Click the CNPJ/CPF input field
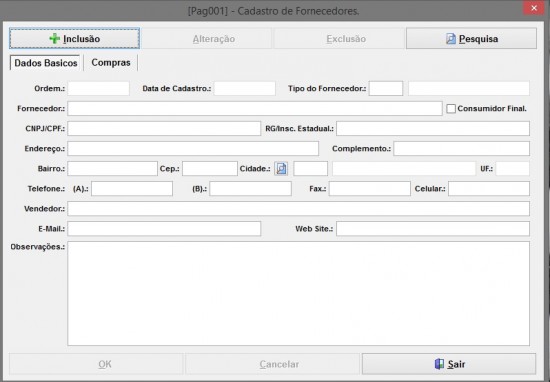550x382 pixels. click(x=164, y=128)
